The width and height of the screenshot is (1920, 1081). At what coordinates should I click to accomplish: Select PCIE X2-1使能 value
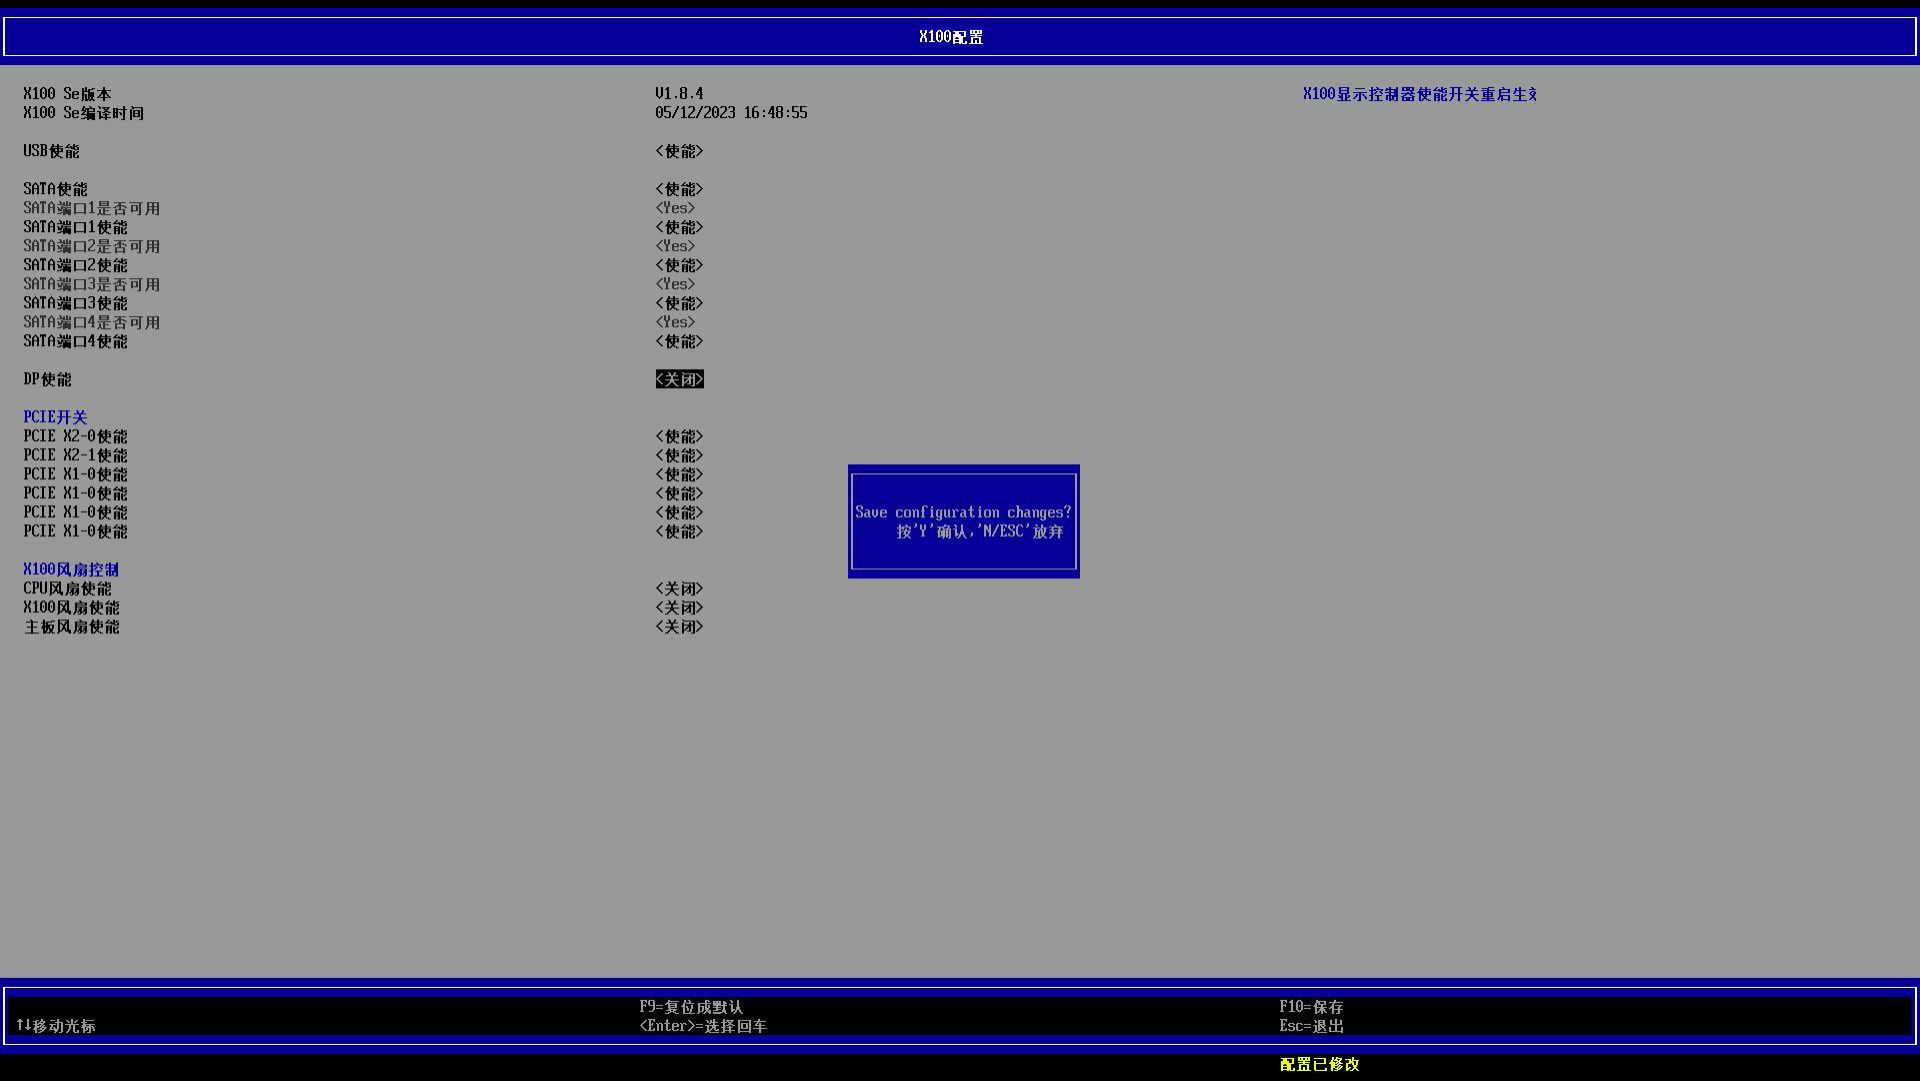pyautogui.click(x=679, y=456)
